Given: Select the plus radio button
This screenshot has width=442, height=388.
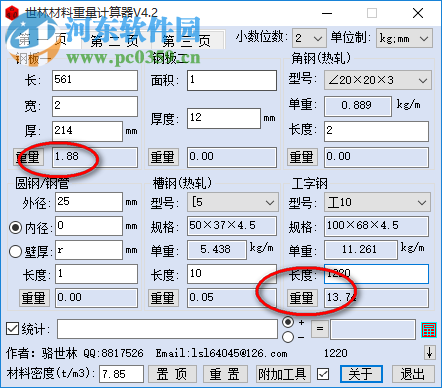Looking at the screenshot, I should (288, 322).
